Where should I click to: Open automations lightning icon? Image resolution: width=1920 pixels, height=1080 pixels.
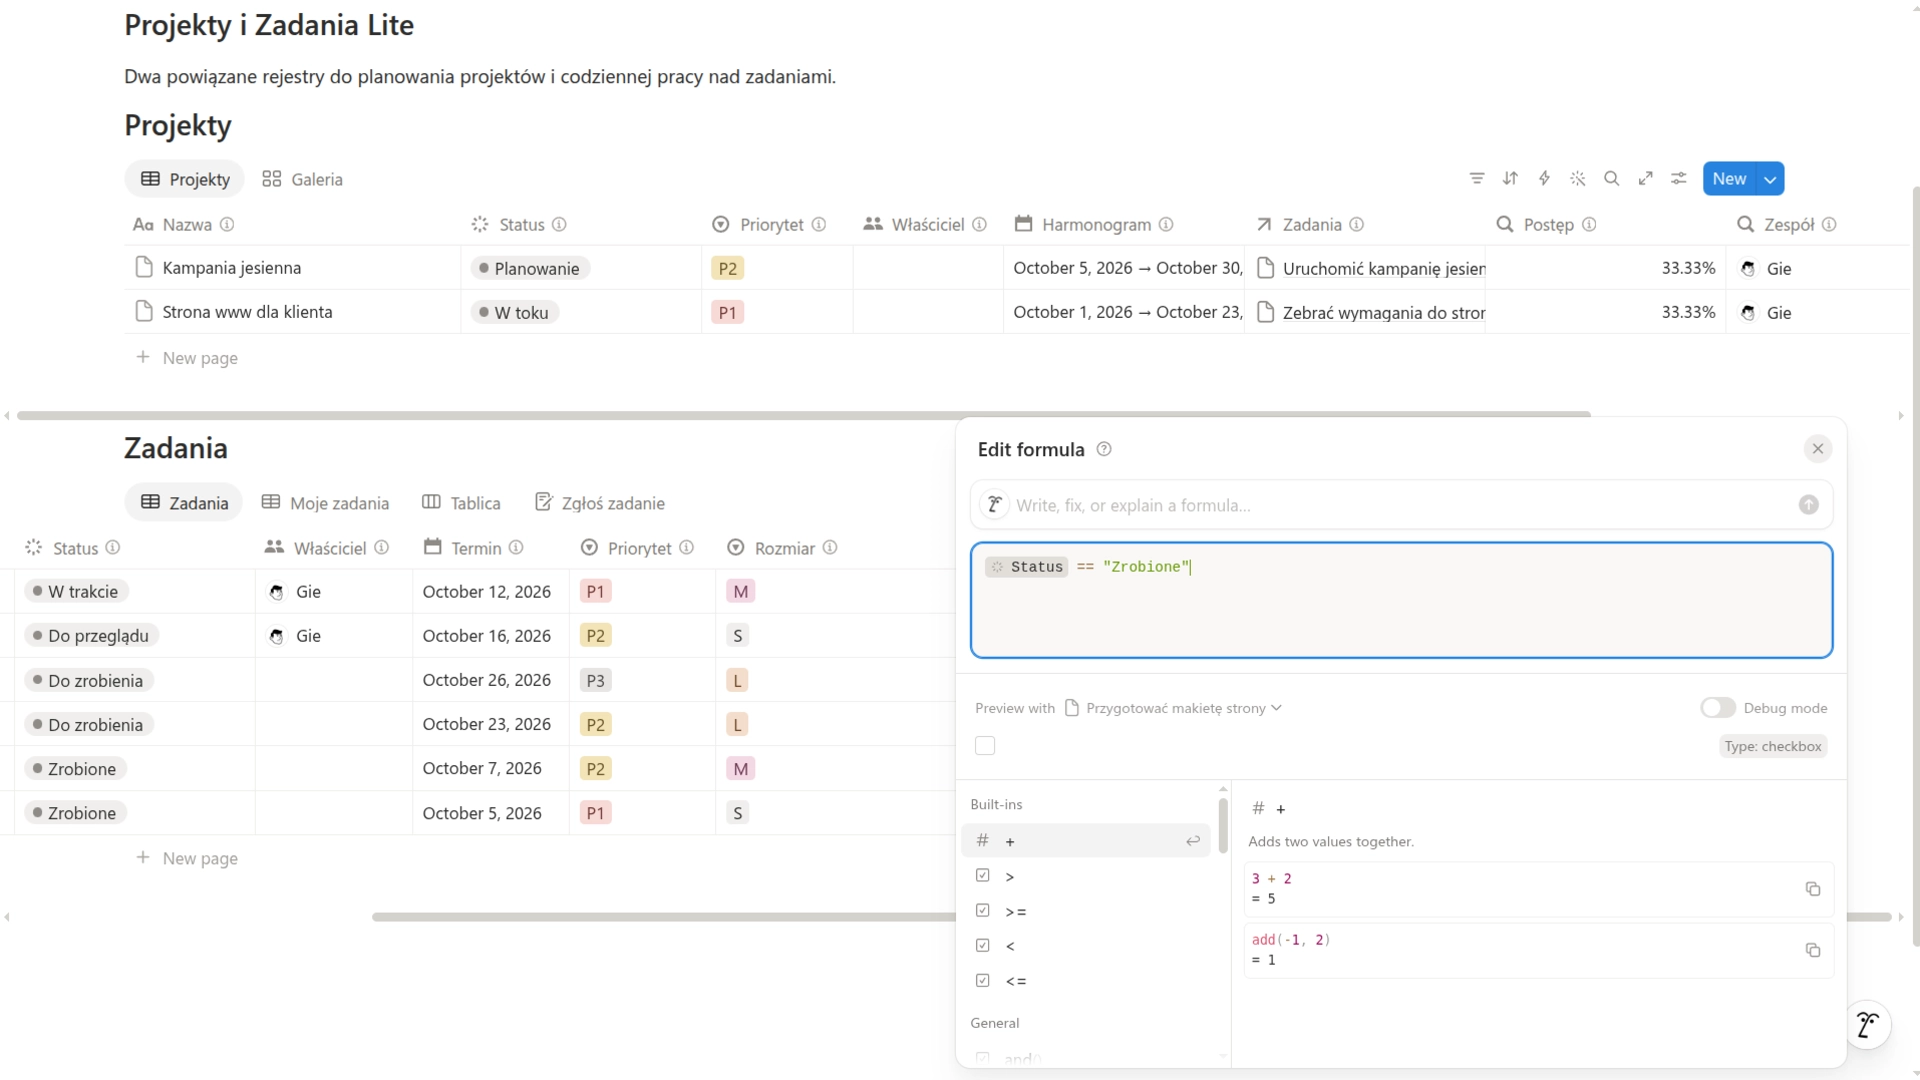coord(1544,179)
